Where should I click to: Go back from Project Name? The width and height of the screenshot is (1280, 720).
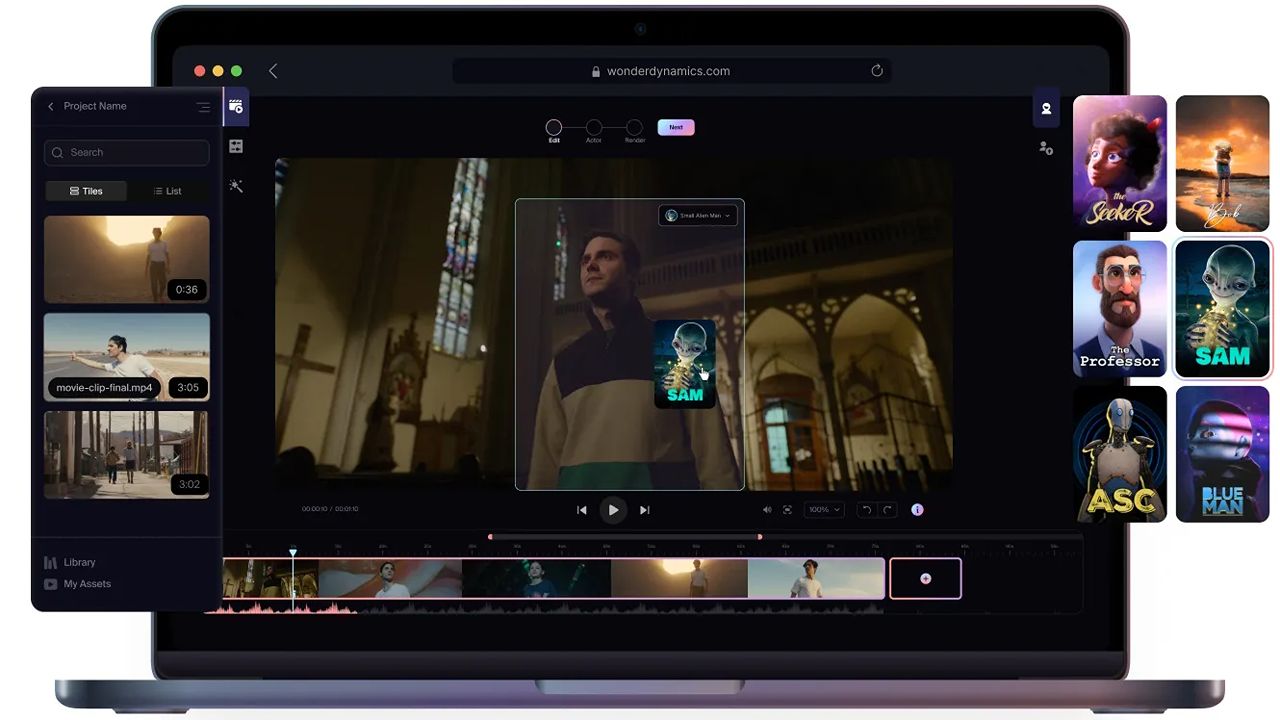coord(51,107)
